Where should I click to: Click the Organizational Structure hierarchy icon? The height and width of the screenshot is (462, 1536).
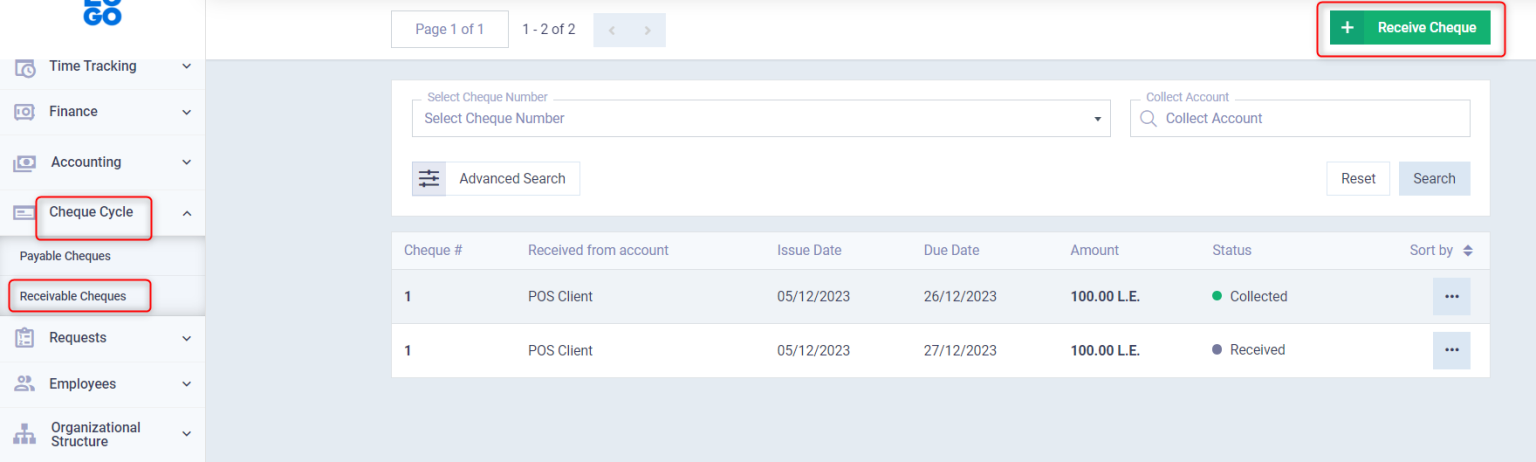pos(25,434)
